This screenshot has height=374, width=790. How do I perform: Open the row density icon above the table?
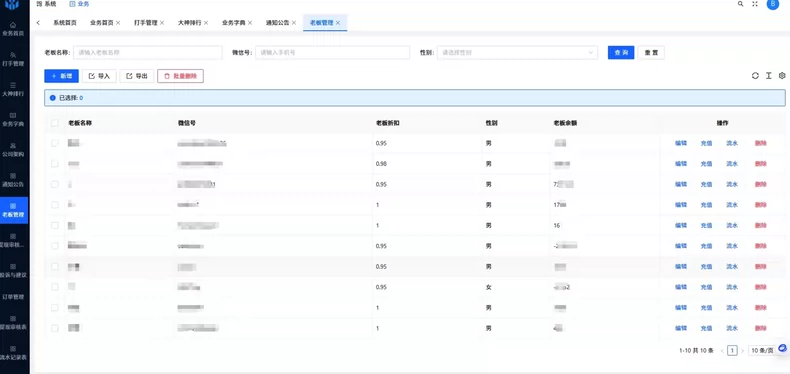pos(769,76)
